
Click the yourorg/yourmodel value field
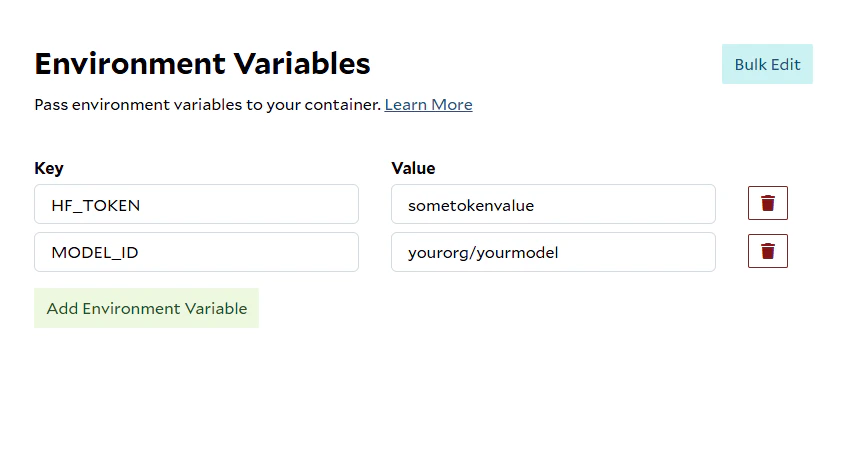pyautogui.click(x=553, y=252)
